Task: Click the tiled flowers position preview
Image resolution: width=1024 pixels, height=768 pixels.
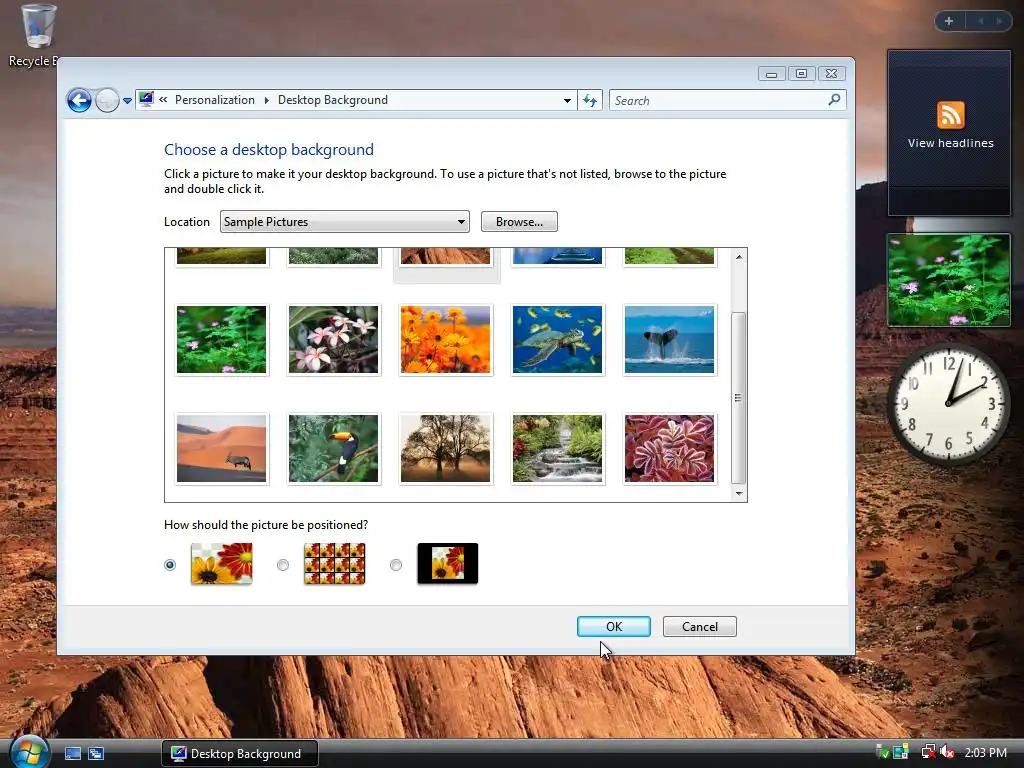Action: (334, 564)
